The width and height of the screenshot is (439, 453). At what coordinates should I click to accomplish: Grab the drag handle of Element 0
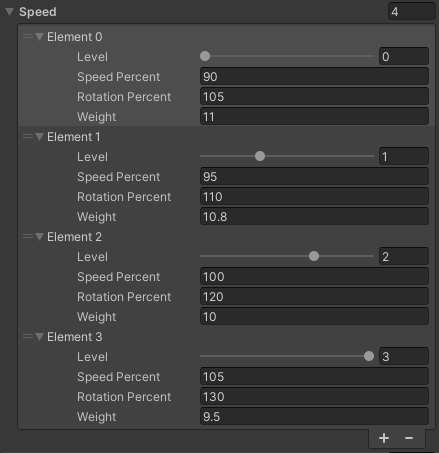(x=28, y=36)
